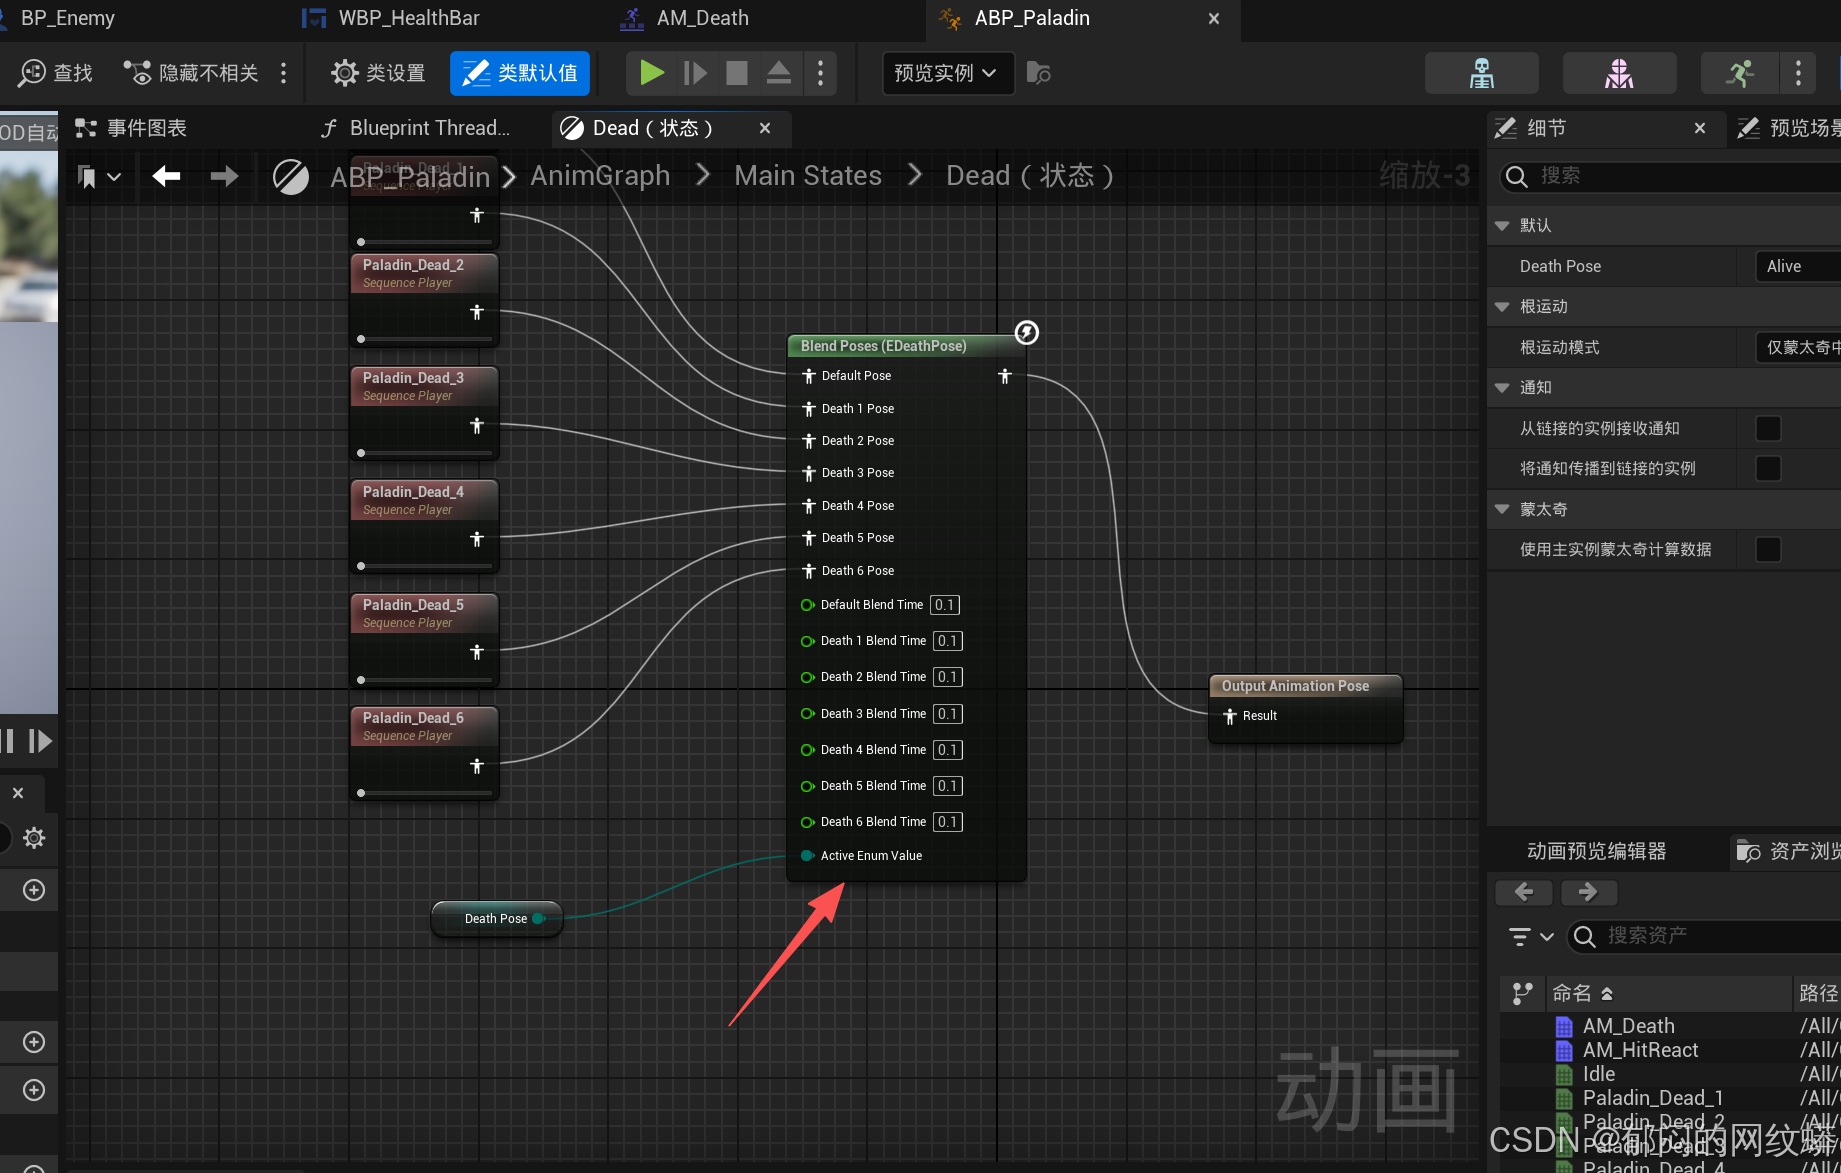The height and width of the screenshot is (1173, 1841).
Task: Collapse the Root Motion (根运动) section
Action: [x=1502, y=307]
